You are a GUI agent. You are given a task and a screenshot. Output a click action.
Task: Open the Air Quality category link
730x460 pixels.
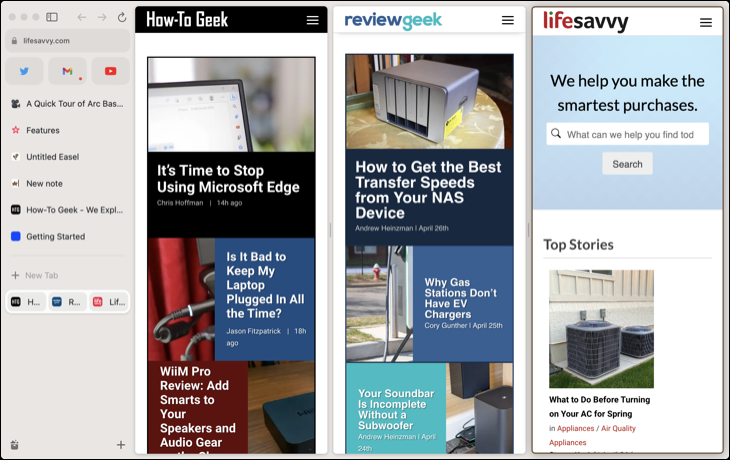click(618, 428)
